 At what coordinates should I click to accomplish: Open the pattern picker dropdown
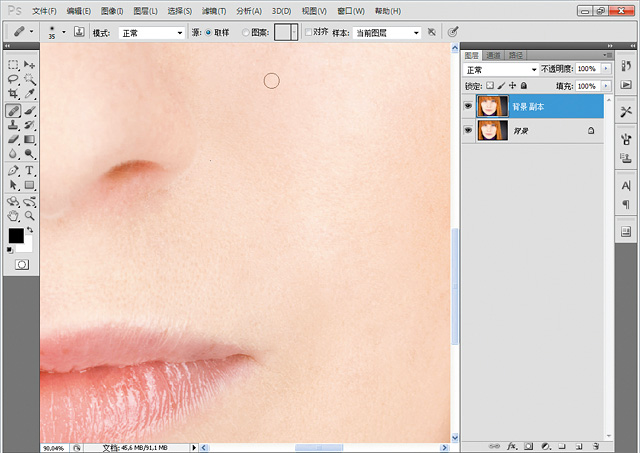[294, 32]
